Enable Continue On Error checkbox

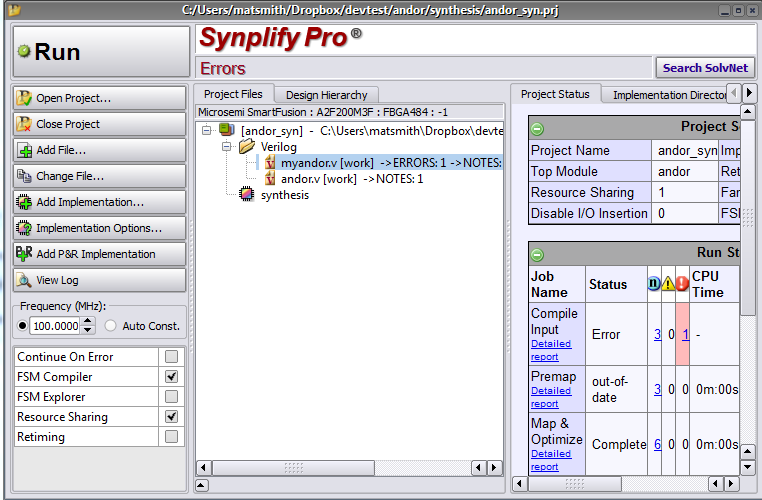(x=171, y=357)
